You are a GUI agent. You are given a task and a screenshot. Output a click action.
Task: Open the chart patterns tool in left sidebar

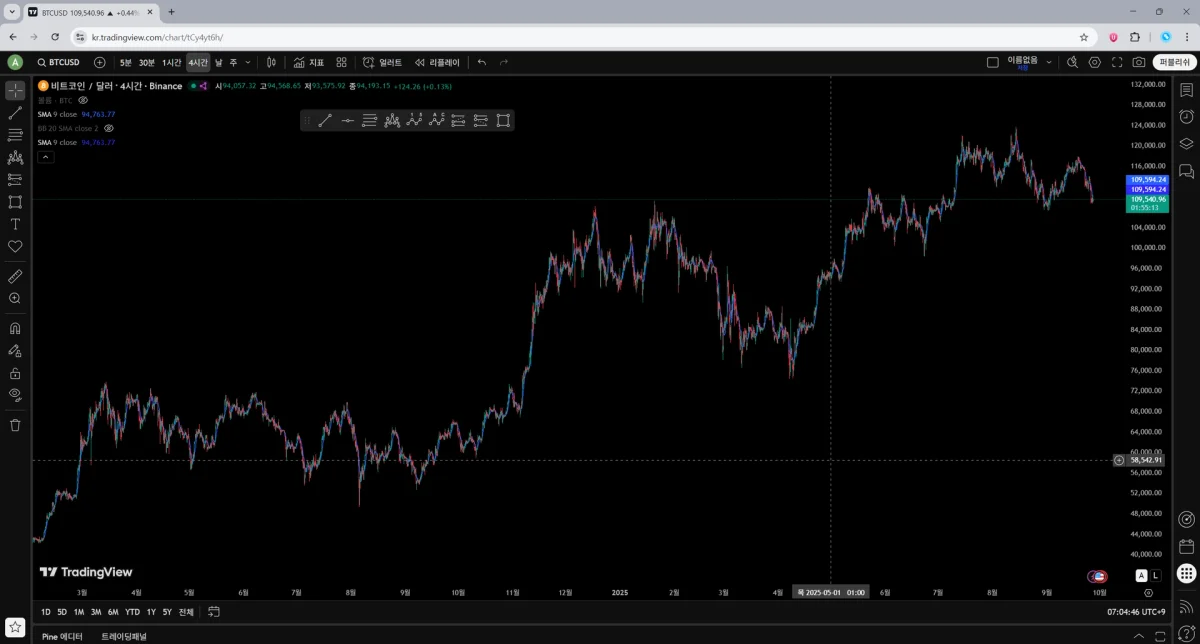(15, 158)
